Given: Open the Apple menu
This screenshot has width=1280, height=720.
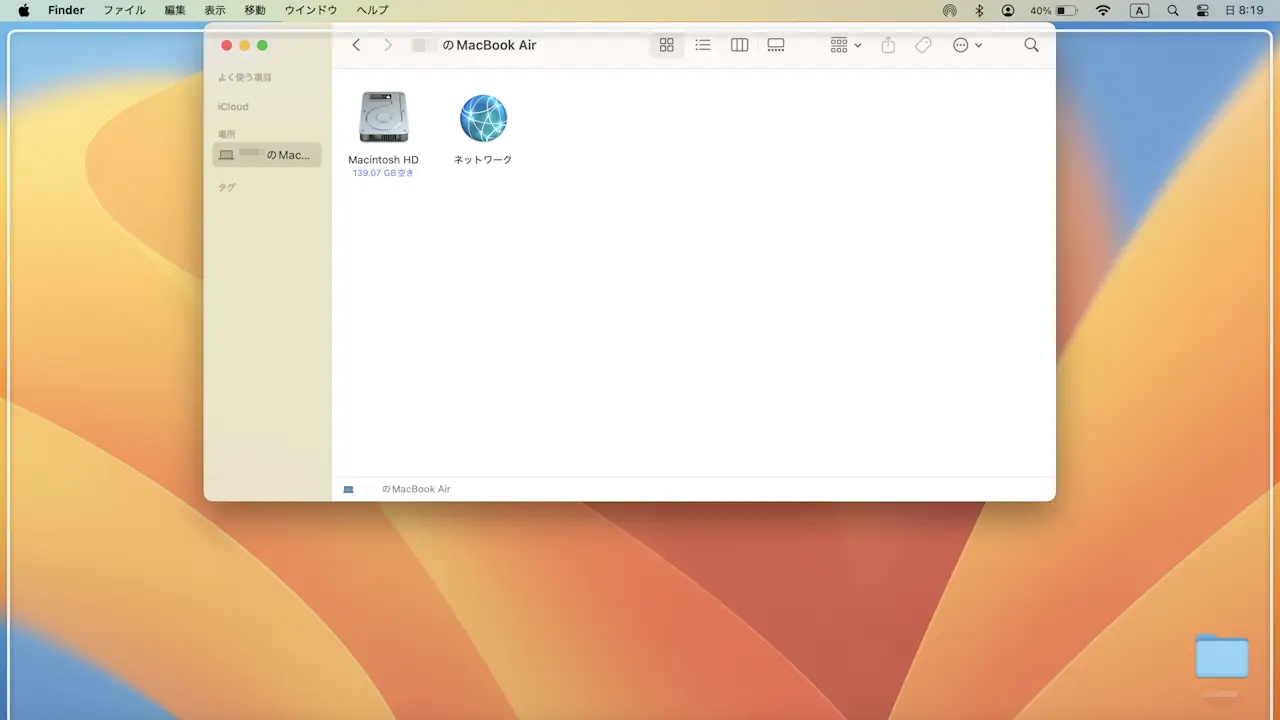Looking at the screenshot, I should click(x=23, y=10).
